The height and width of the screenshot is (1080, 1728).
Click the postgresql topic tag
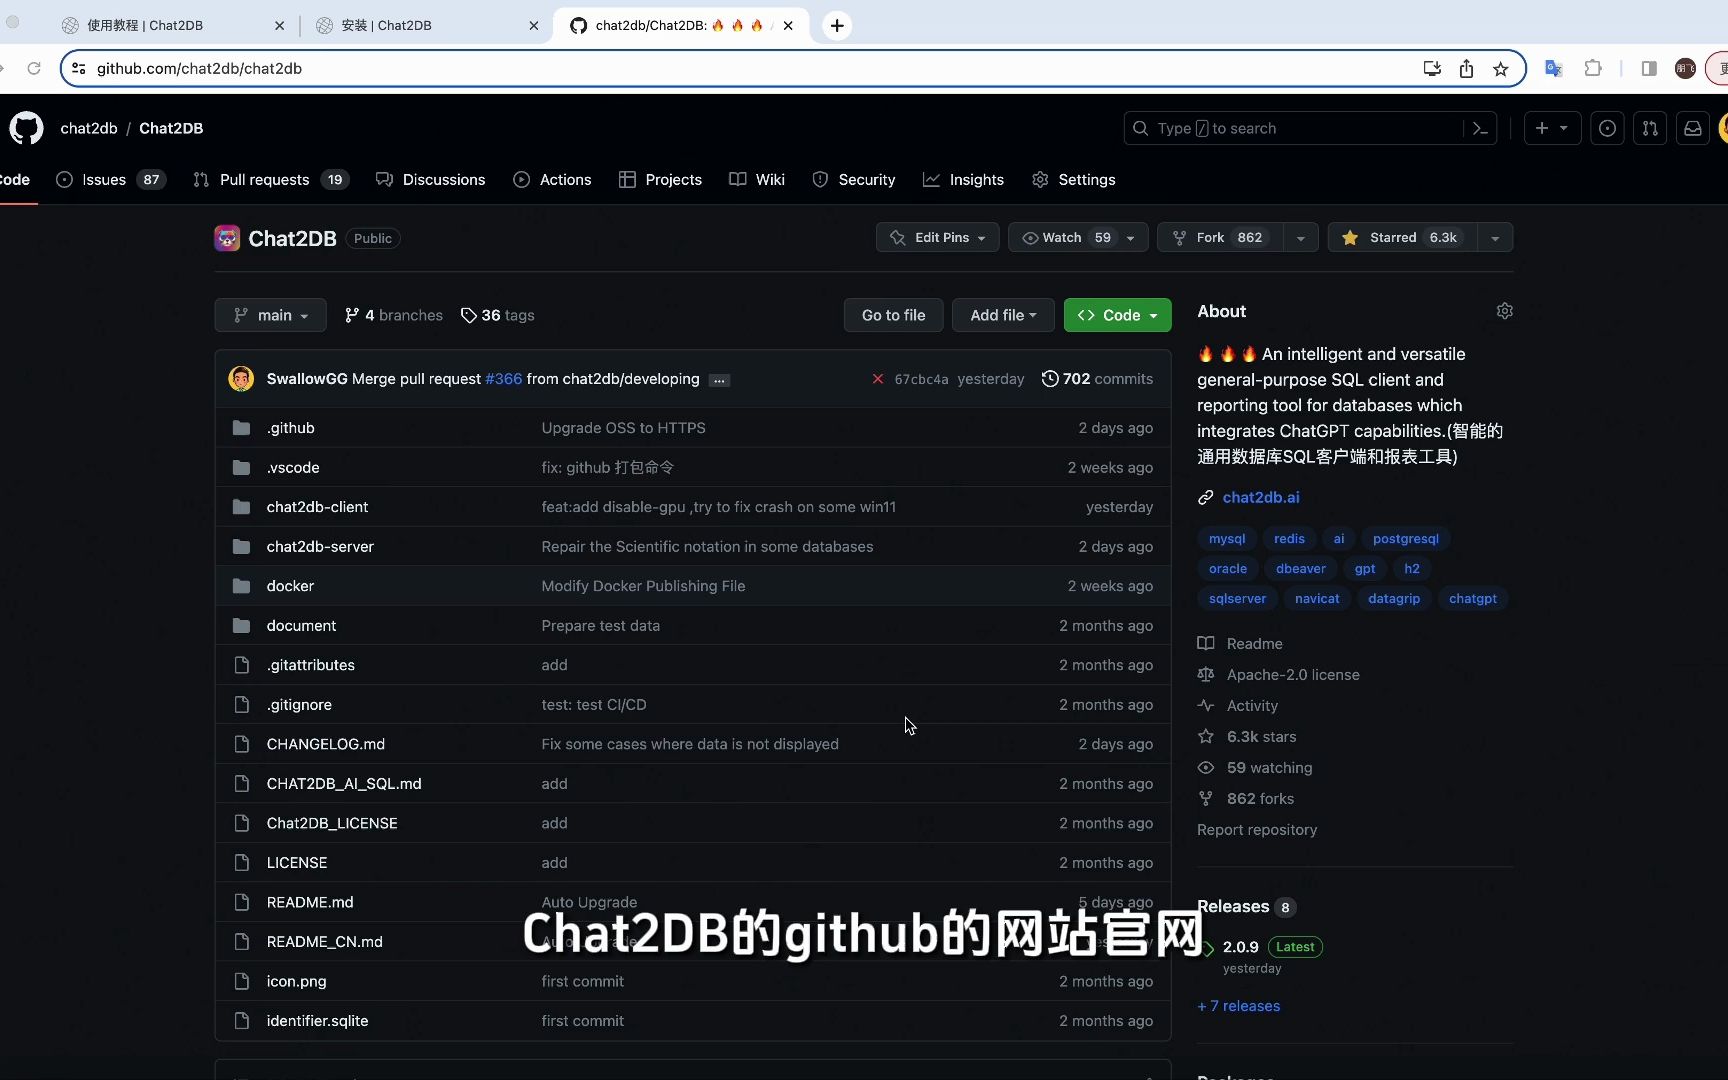click(1406, 539)
